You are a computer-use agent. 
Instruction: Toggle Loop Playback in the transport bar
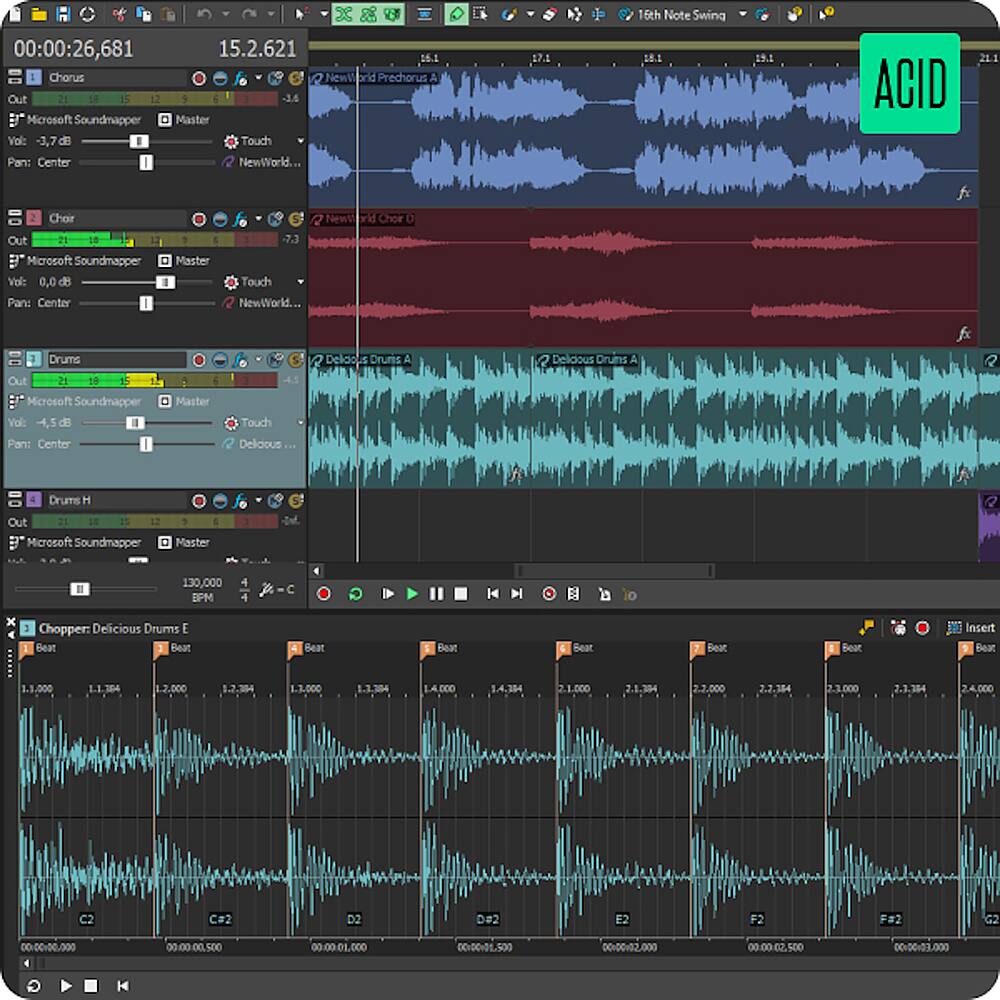pyautogui.click(x=355, y=594)
